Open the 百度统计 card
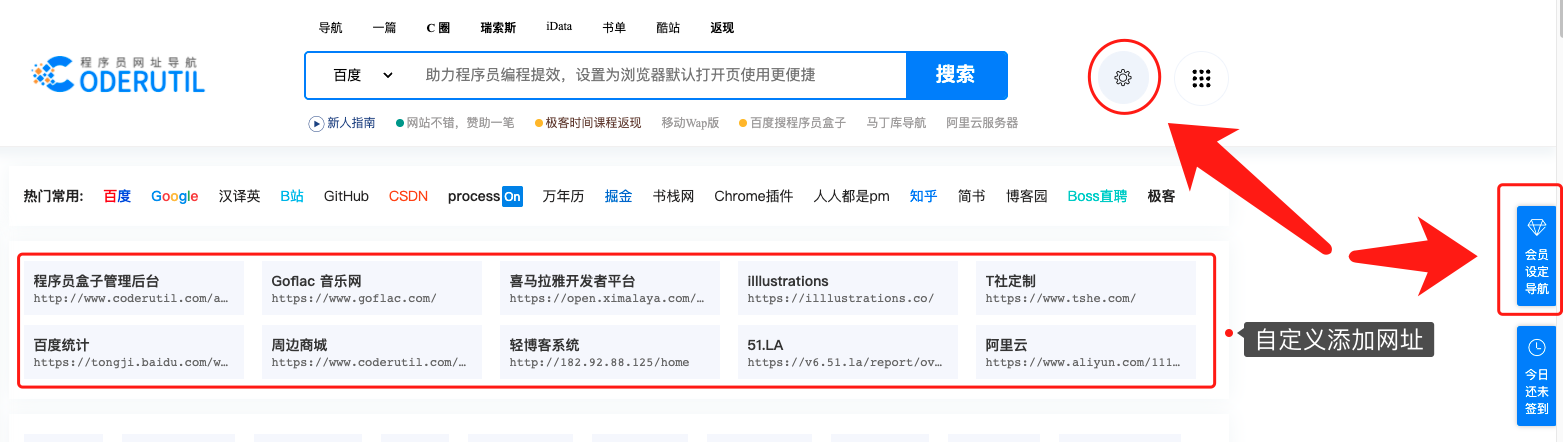This screenshot has width=1563, height=442. 134,352
